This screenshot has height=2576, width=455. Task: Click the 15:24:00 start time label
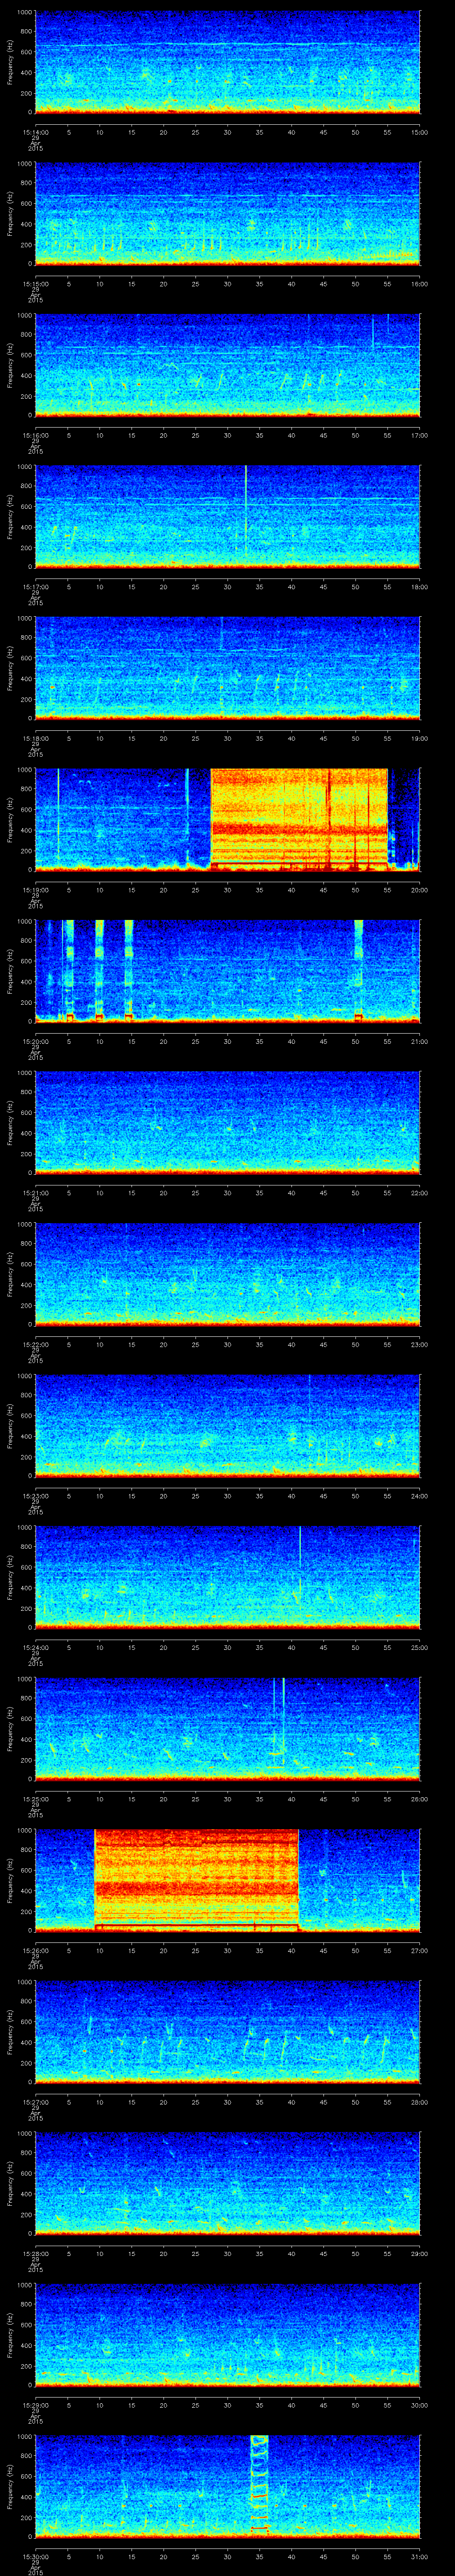coord(35,1647)
